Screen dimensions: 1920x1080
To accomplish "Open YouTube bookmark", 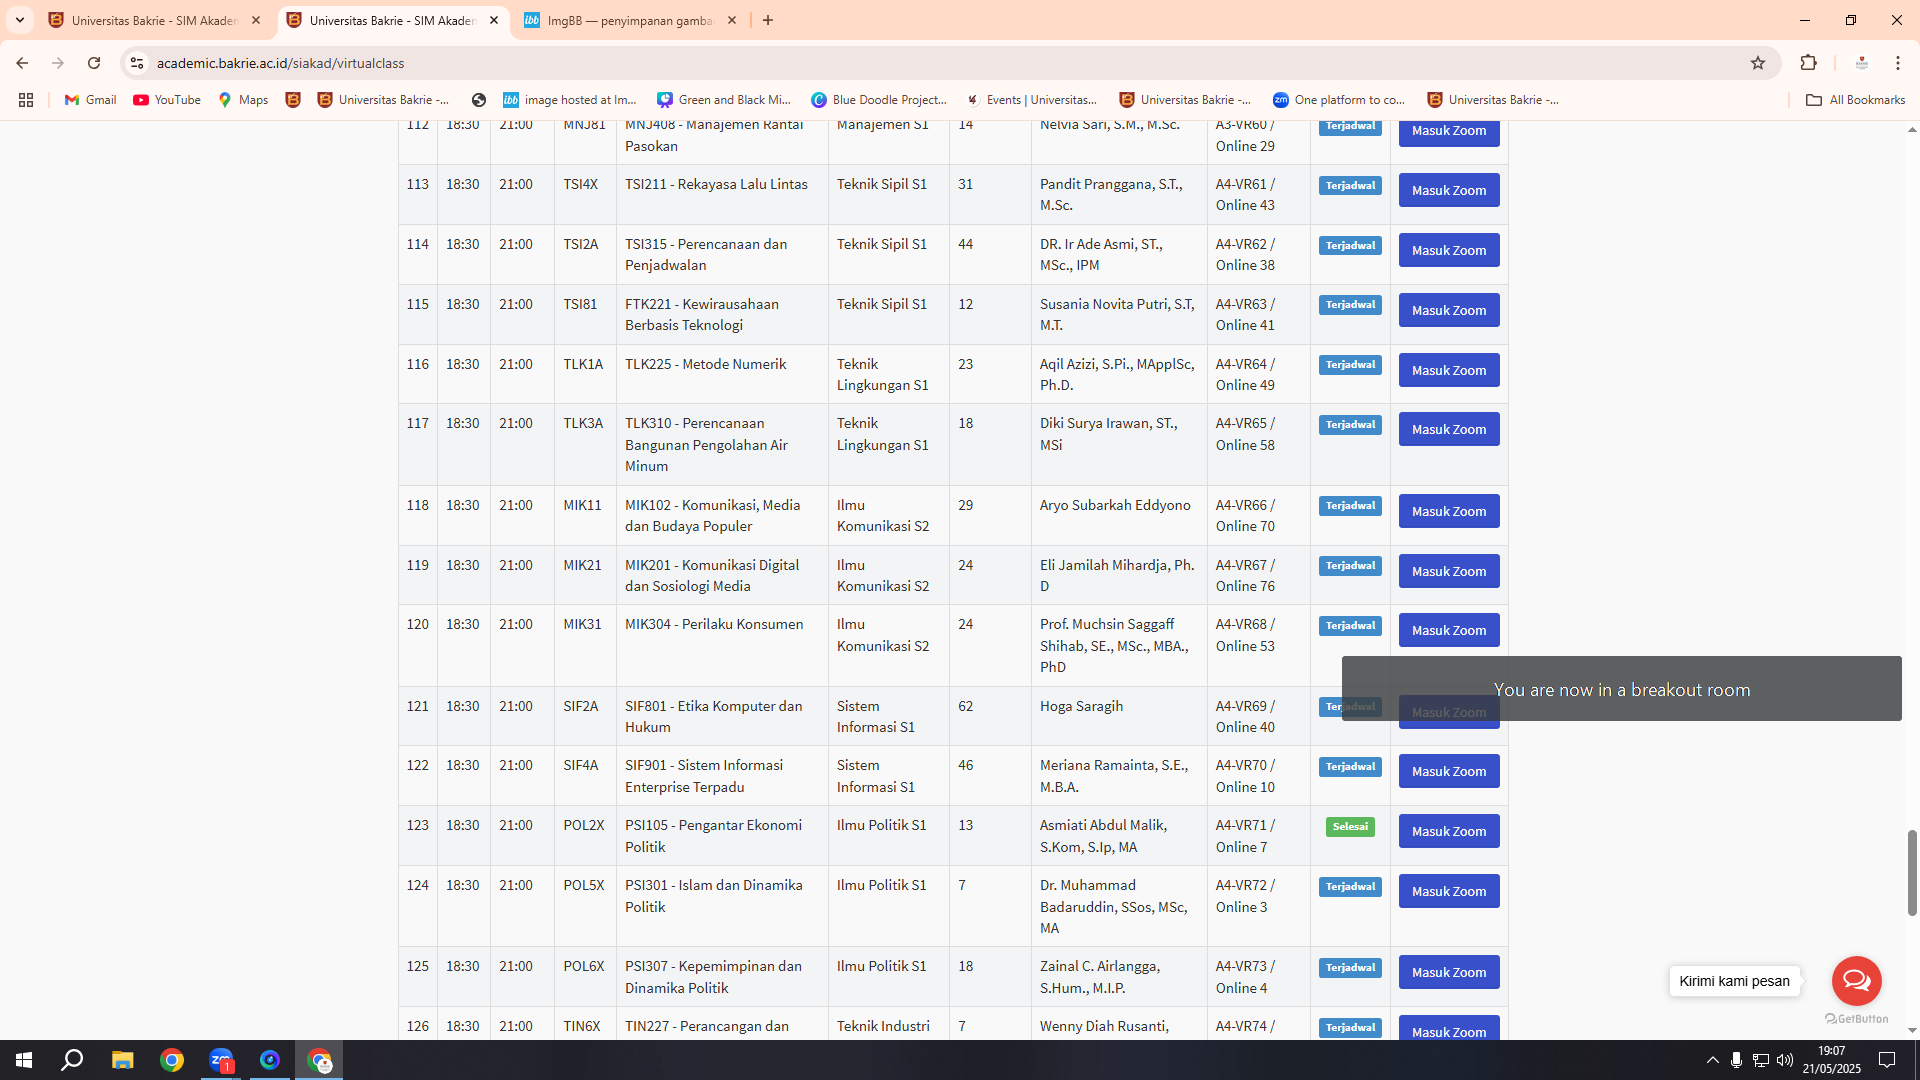I will coord(167,100).
